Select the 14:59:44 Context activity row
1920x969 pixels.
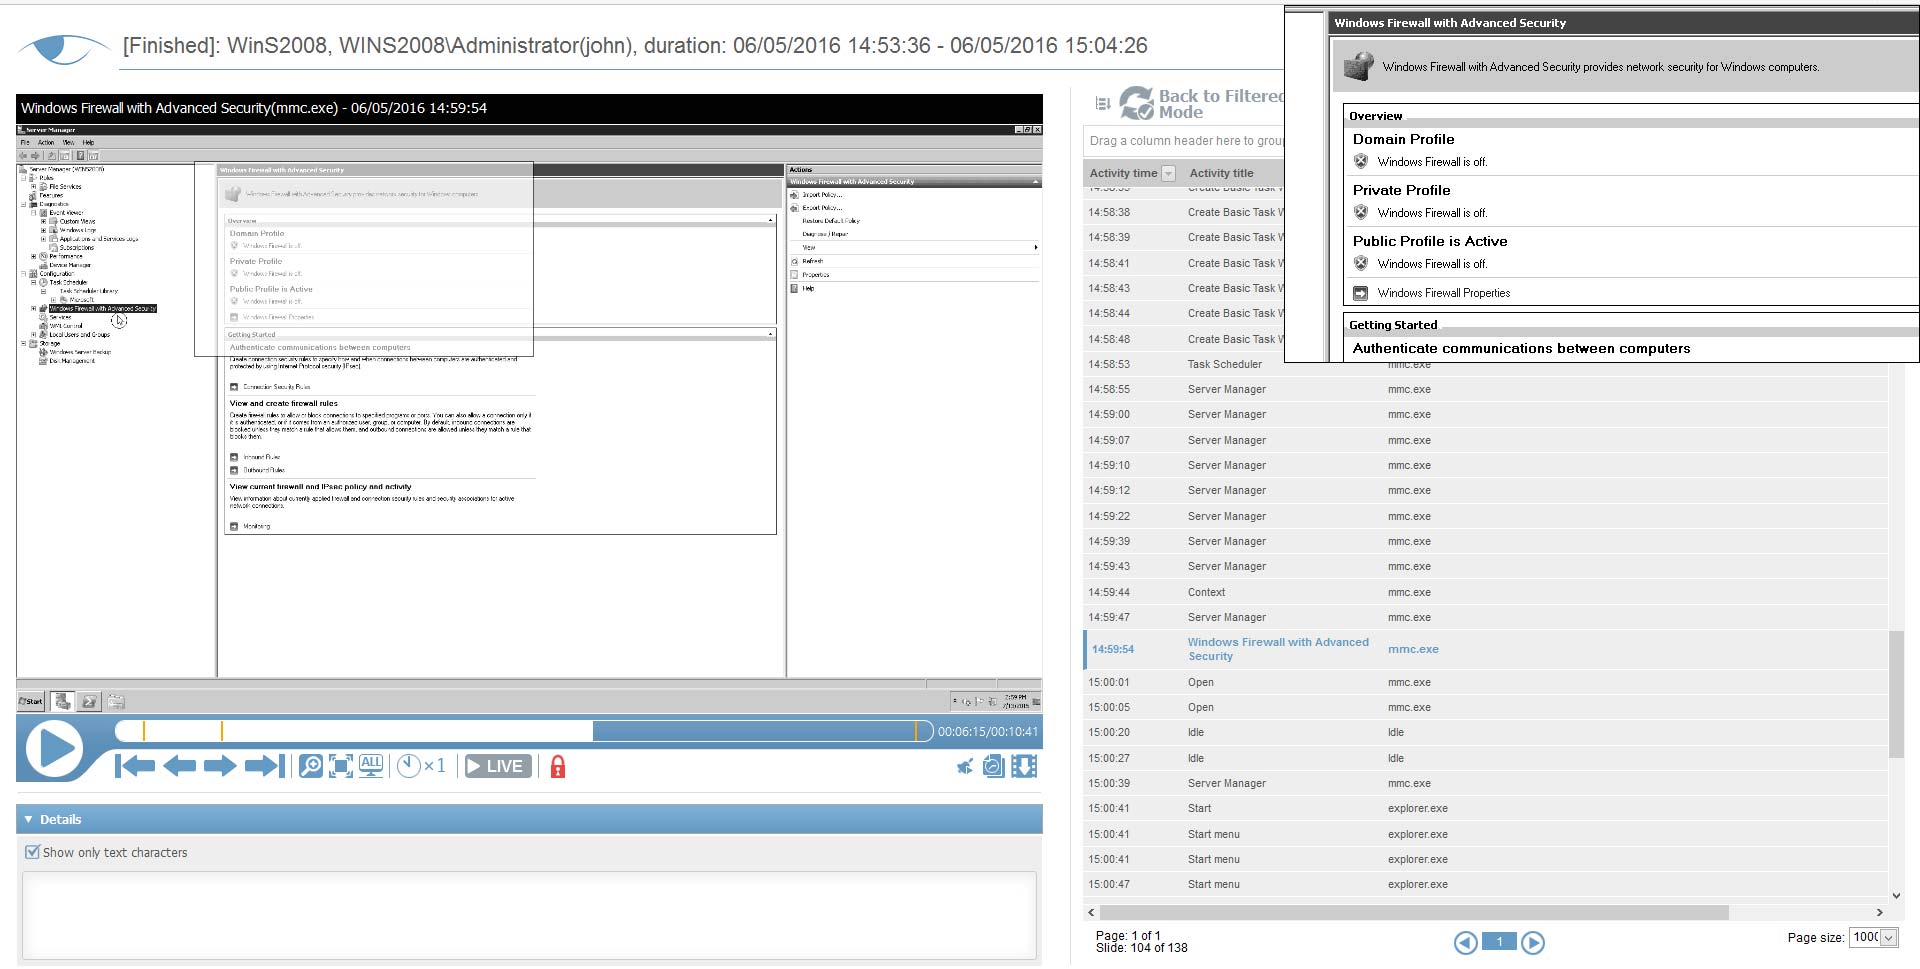click(x=1485, y=592)
